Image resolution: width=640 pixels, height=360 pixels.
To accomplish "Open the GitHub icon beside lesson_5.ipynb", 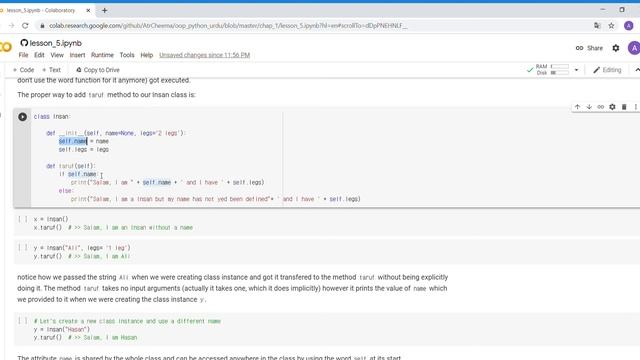I will click(24, 43).
